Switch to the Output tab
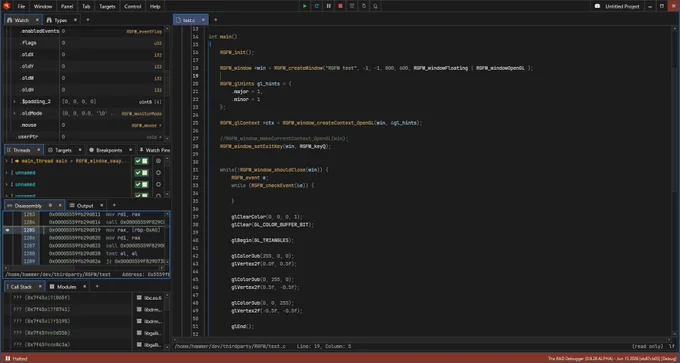 [85, 206]
